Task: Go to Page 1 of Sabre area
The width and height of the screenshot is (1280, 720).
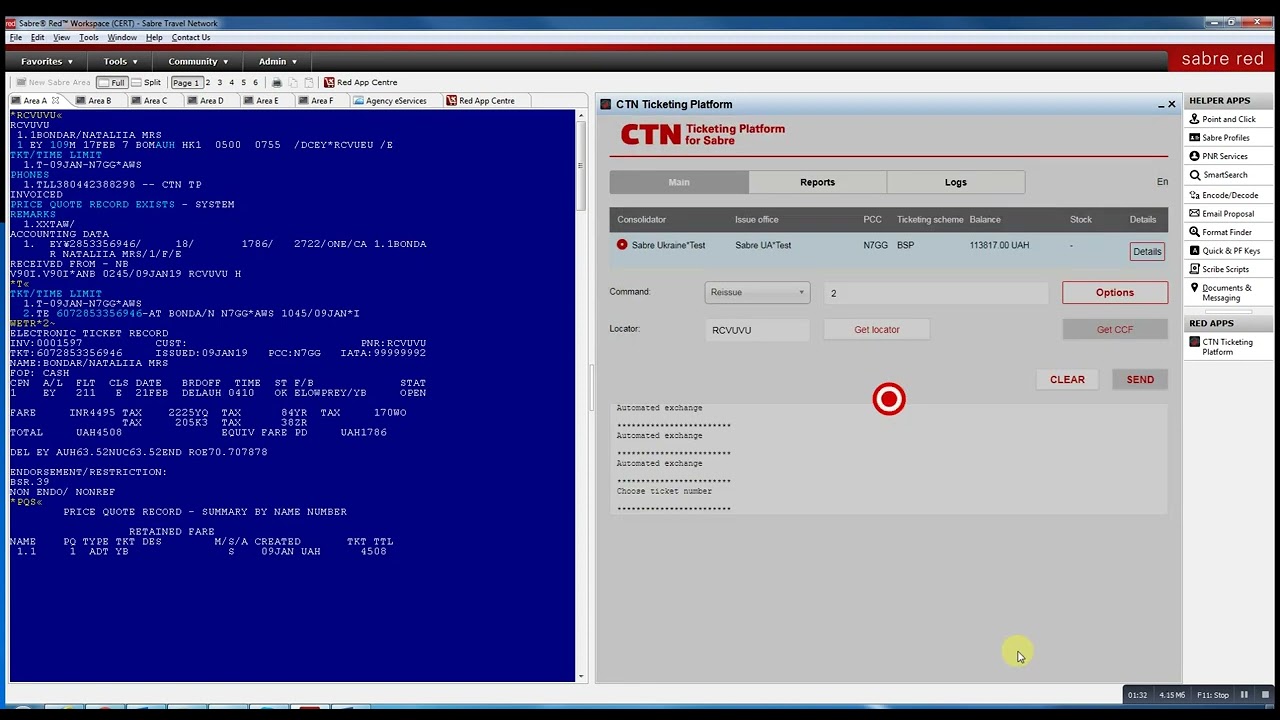Action: (186, 82)
